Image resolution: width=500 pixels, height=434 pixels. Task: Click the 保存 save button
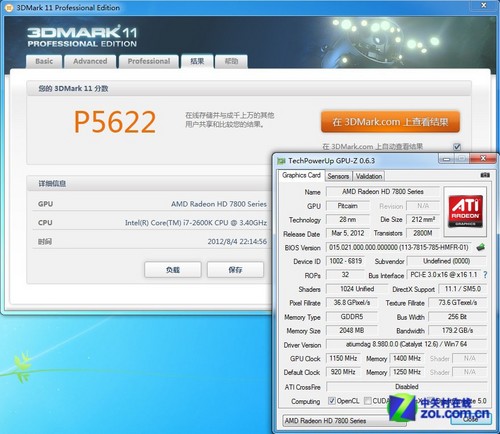[x=235, y=270]
